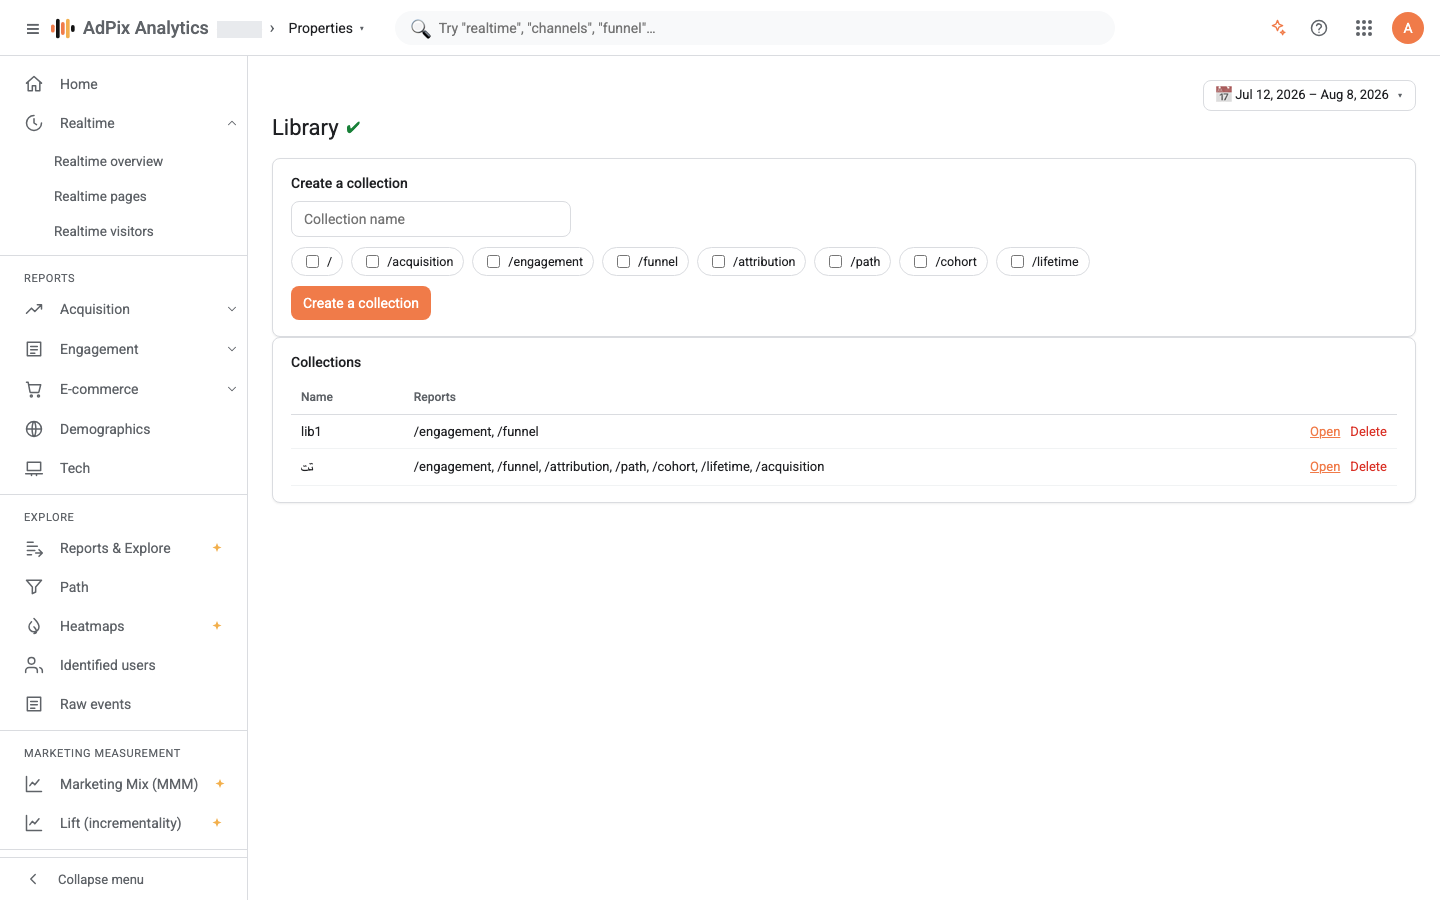Check the /acquisition report checkbox
Viewport: 1440px width, 900px height.
point(372,262)
